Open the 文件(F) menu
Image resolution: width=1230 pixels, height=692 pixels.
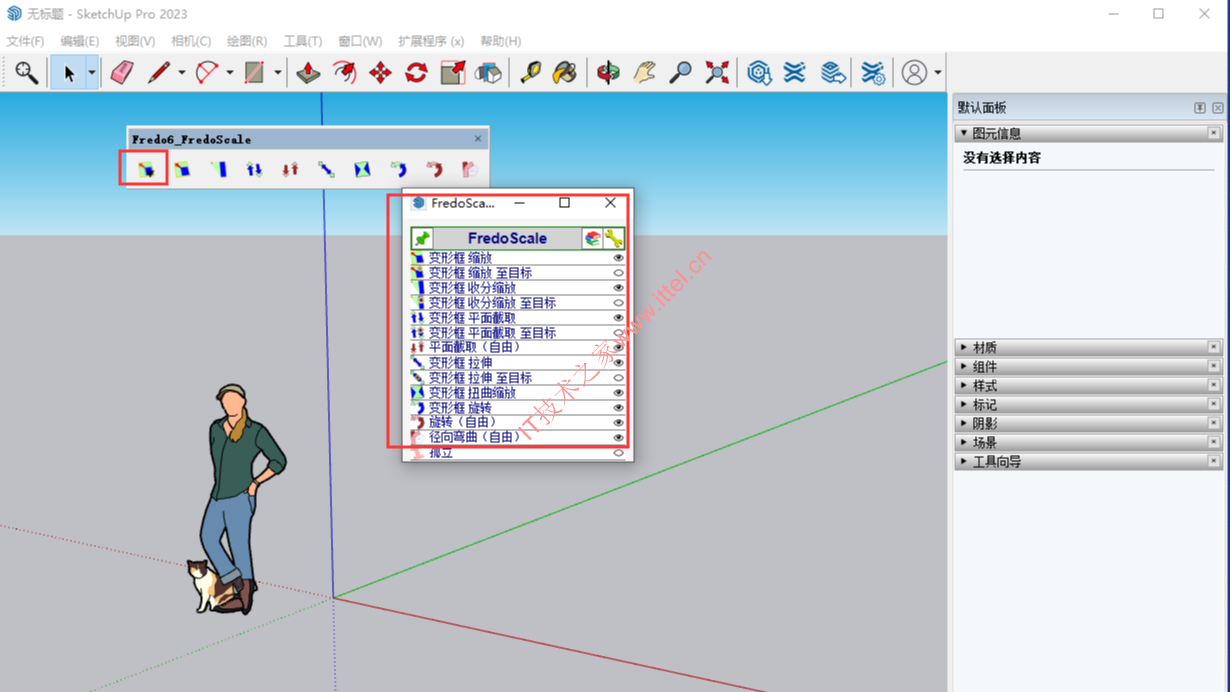click(25, 41)
